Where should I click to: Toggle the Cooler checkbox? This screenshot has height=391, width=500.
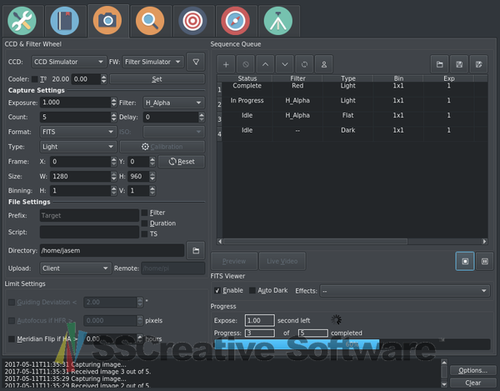34,79
